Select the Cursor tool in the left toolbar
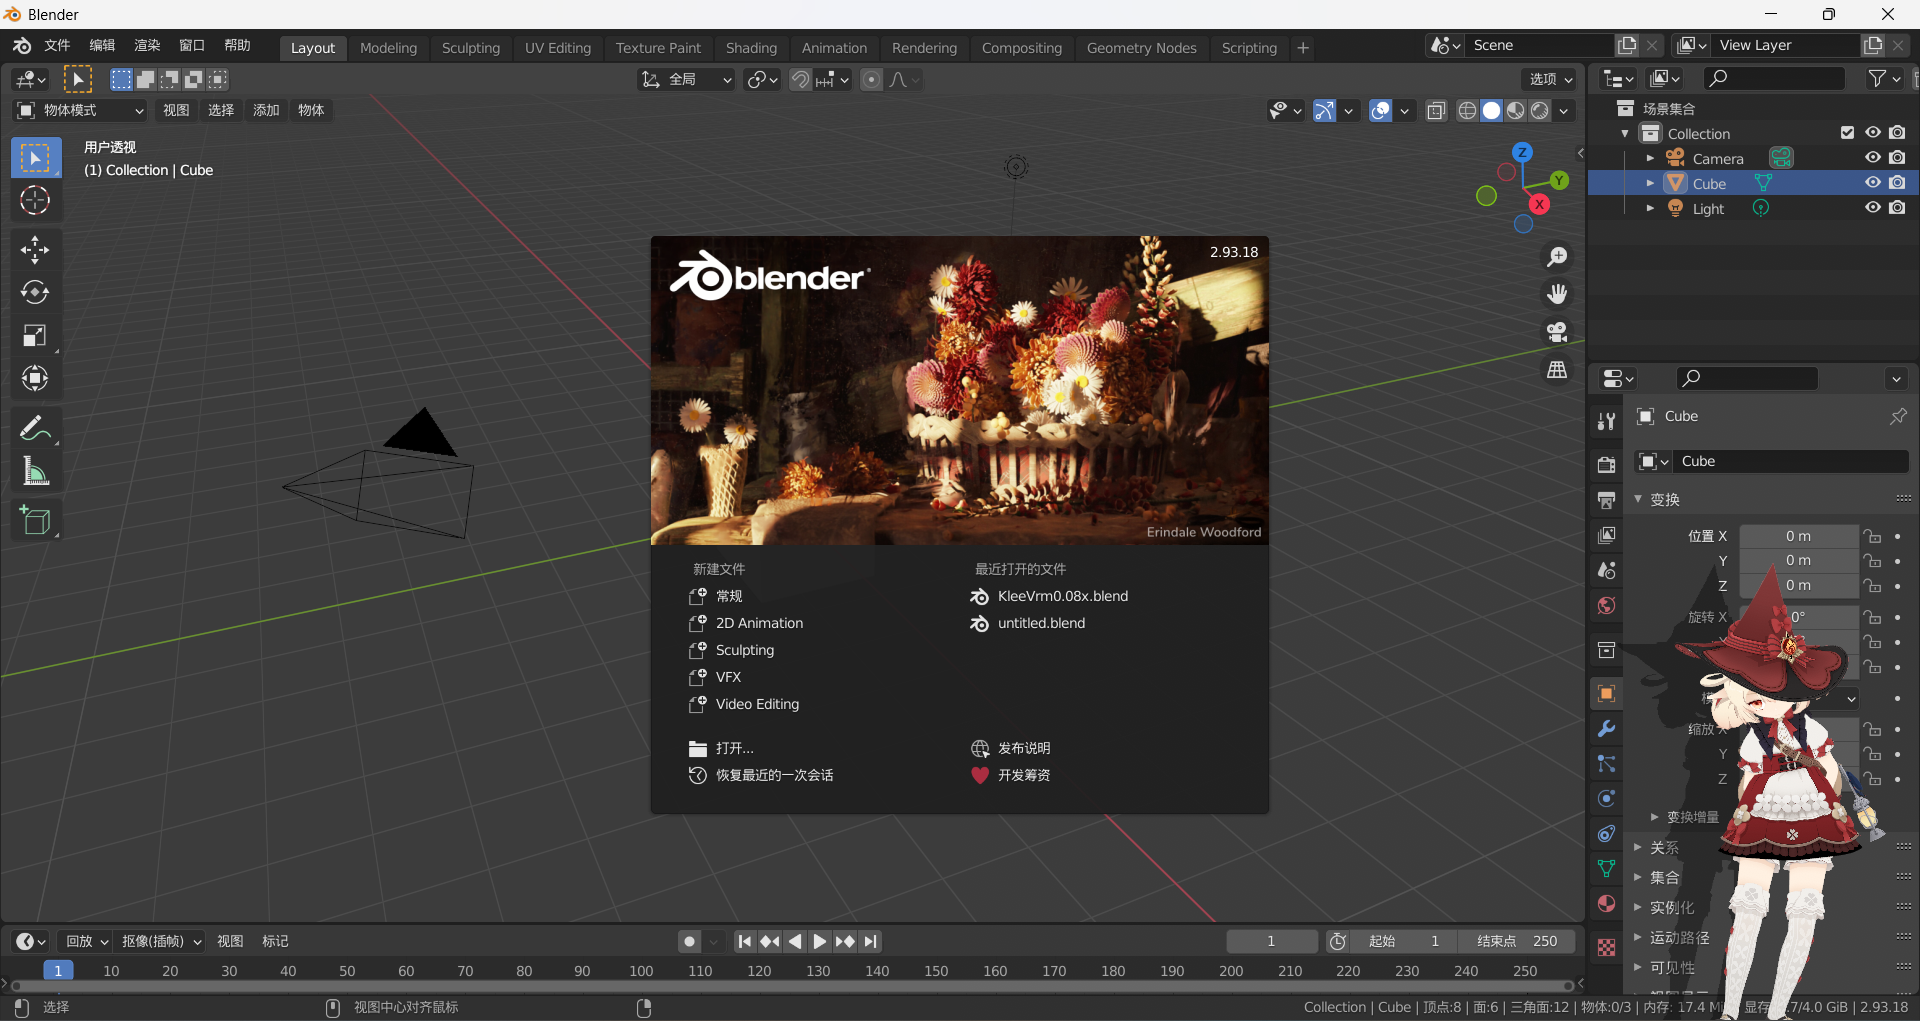 coord(35,201)
